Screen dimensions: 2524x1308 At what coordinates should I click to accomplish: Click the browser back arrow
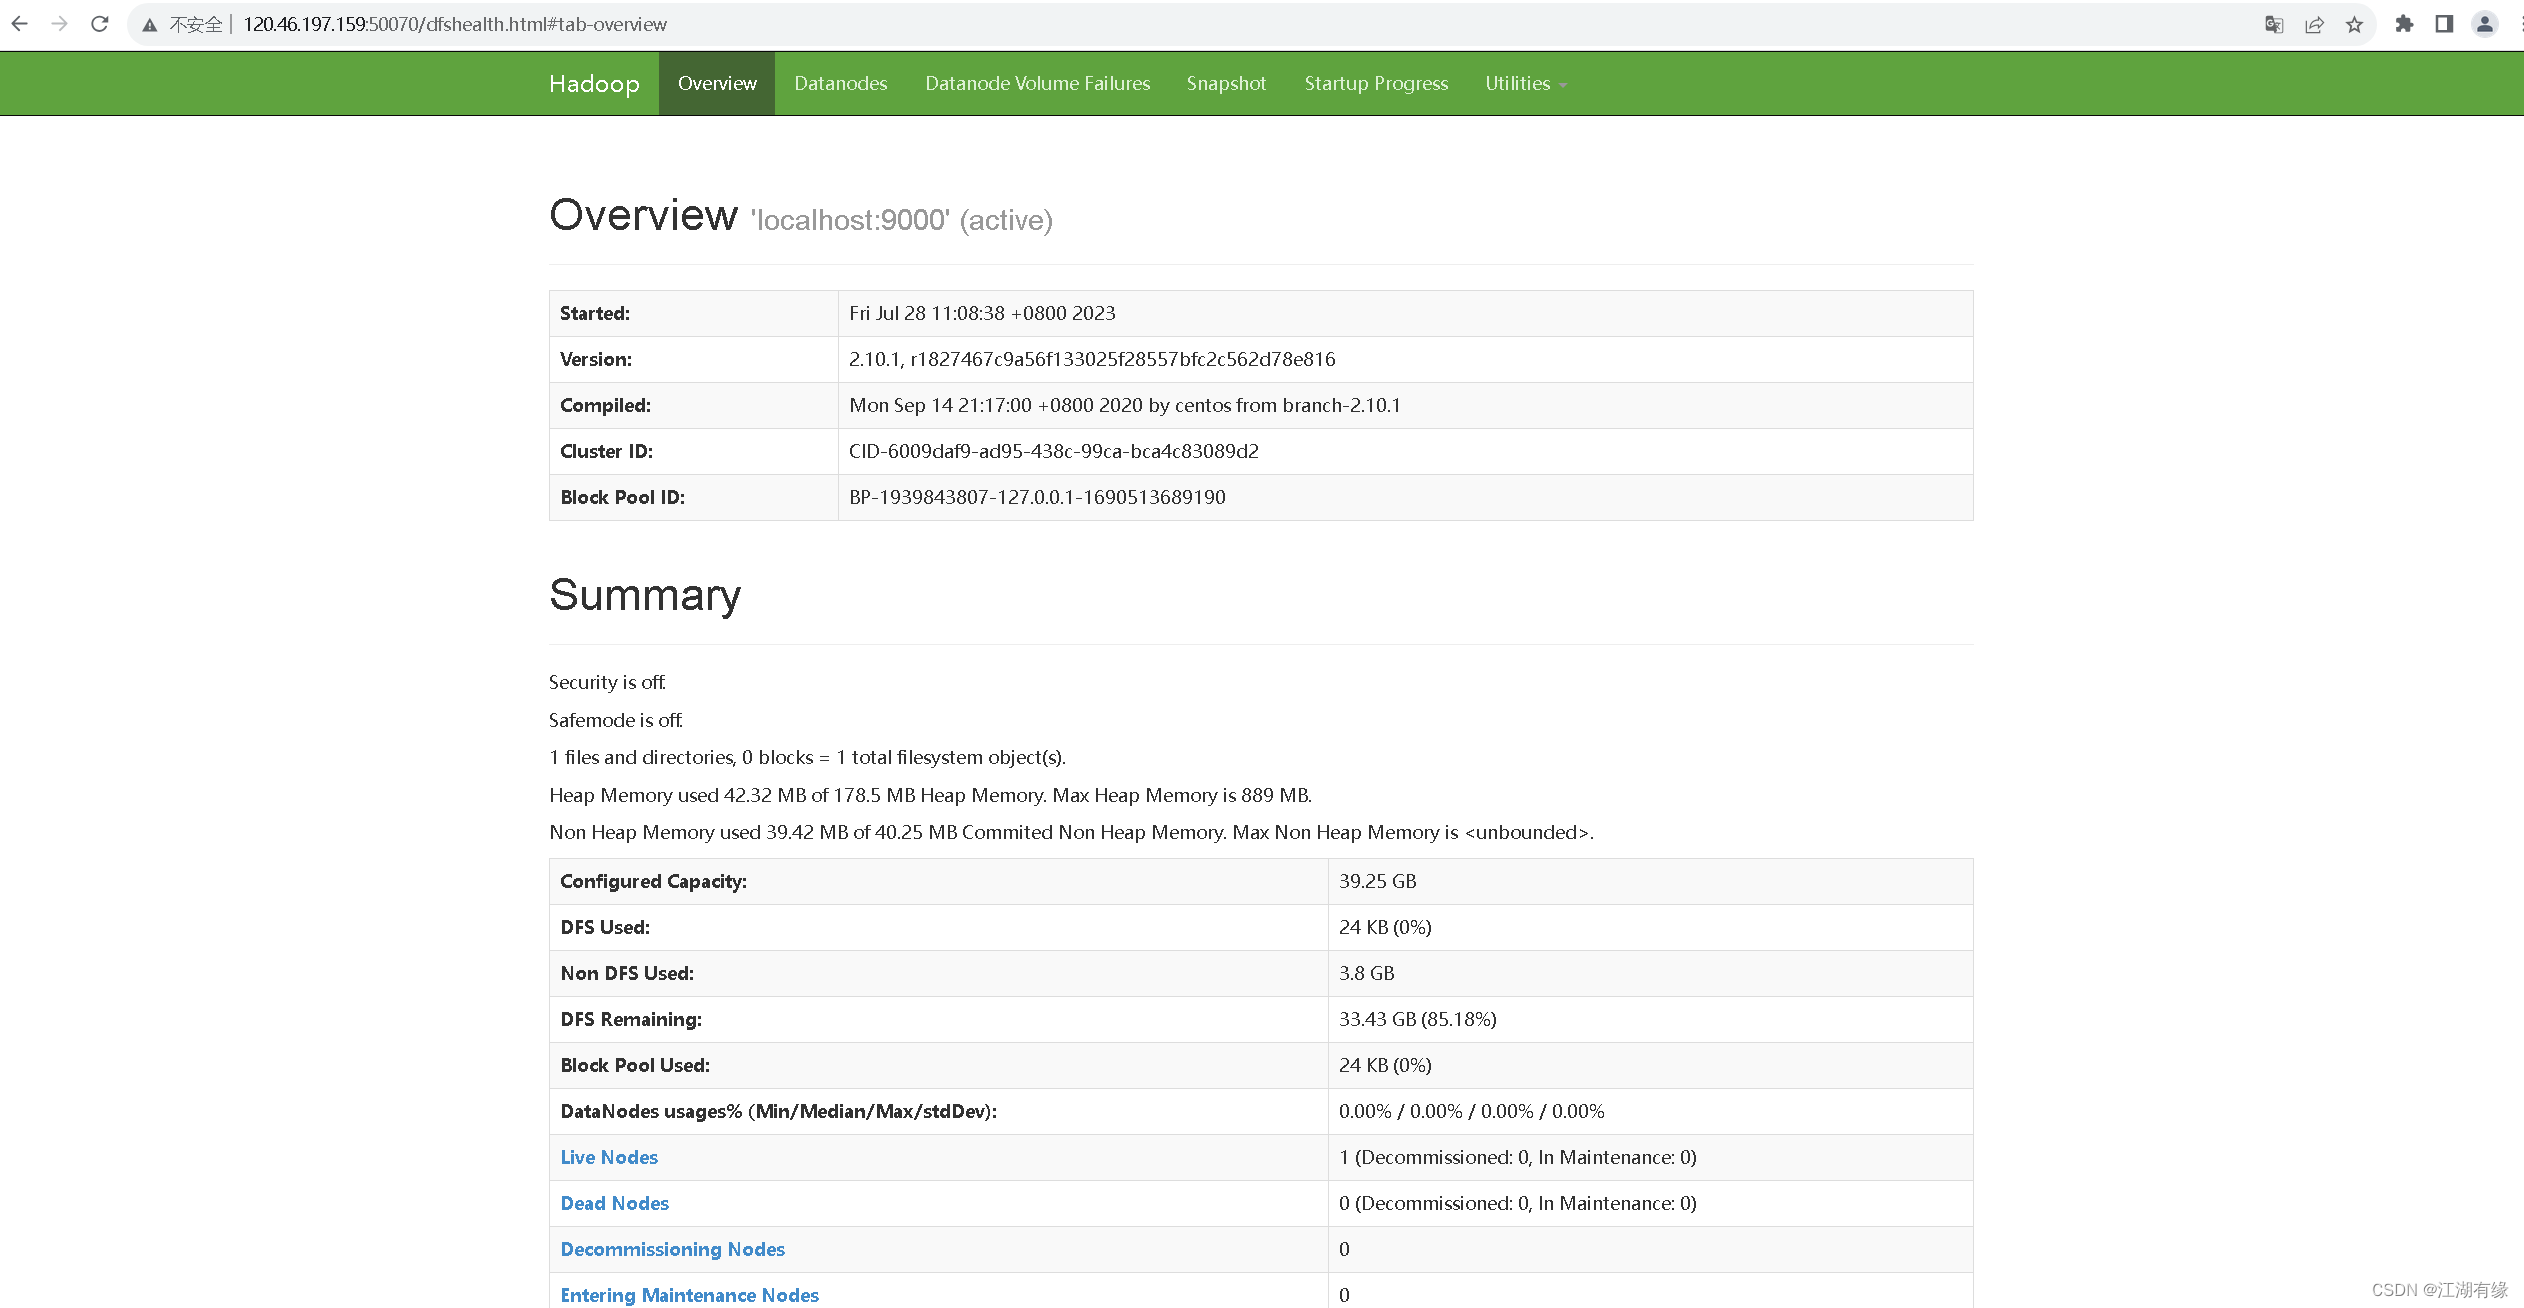(x=19, y=24)
